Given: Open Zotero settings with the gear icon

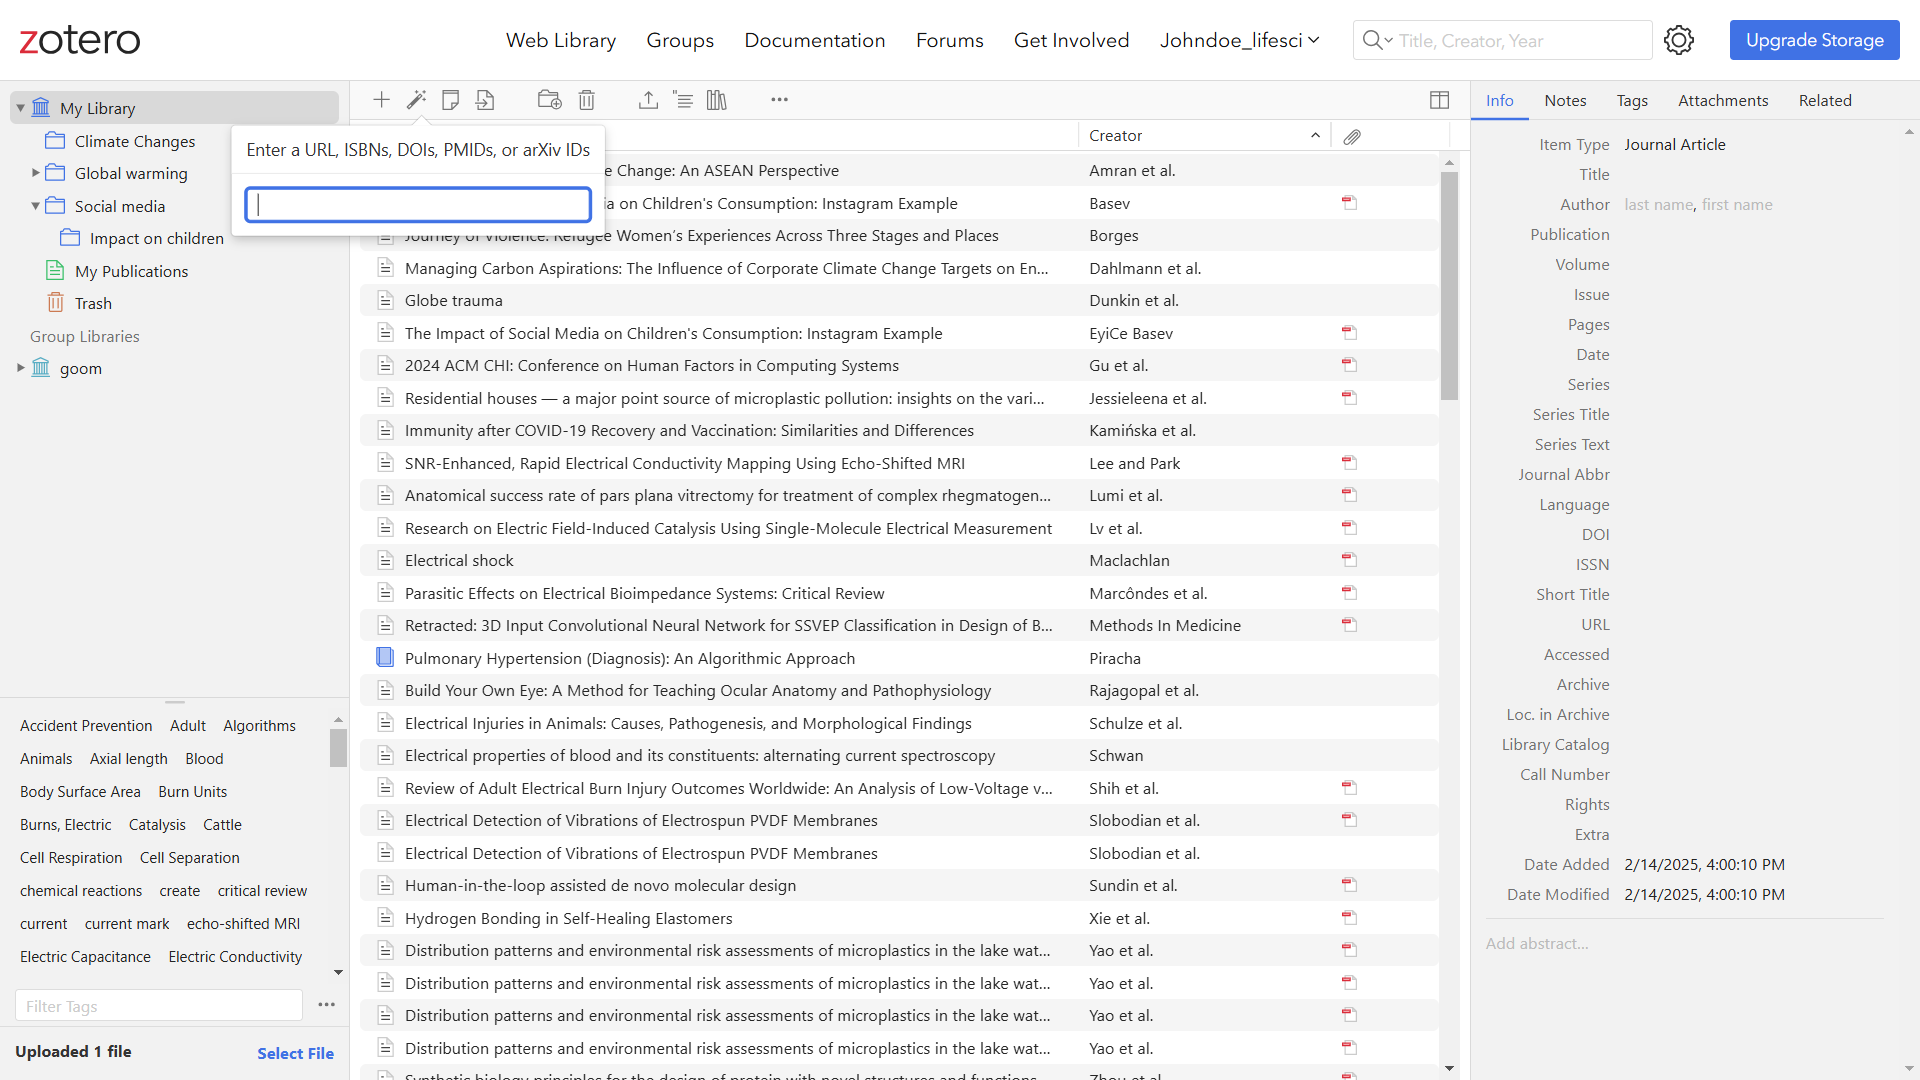Looking at the screenshot, I should pos(1678,40).
